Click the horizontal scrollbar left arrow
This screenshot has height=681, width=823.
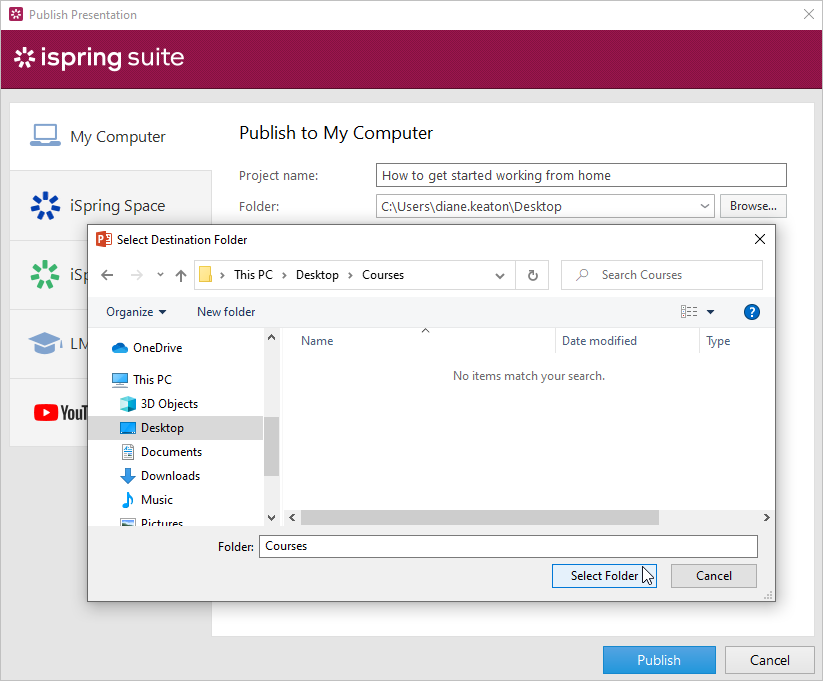292,518
